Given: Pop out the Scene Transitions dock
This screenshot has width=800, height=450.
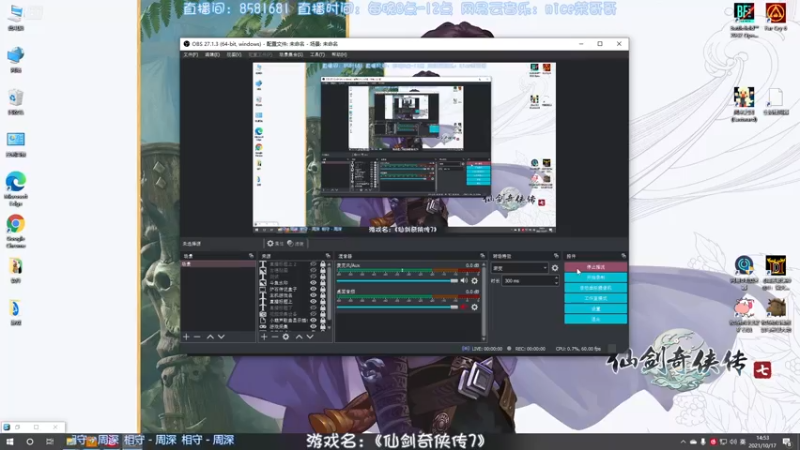Looking at the screenshot, I should (556, 256).
